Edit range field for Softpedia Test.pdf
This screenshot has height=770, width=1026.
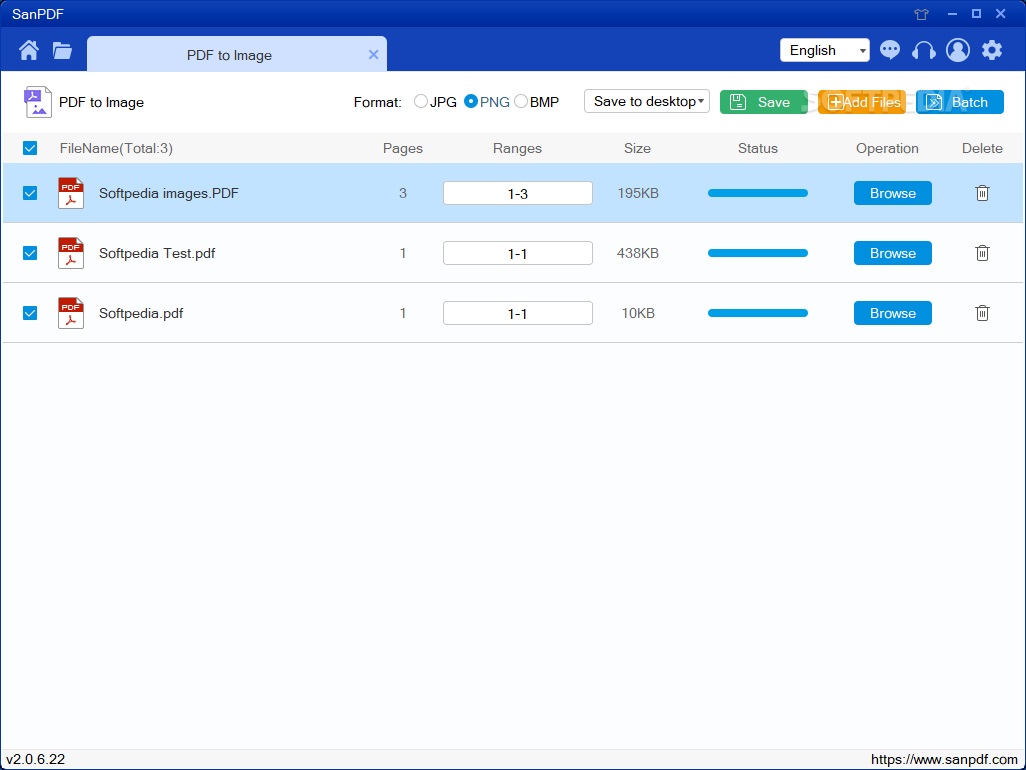pyautogui.click(x=518, y=253)
